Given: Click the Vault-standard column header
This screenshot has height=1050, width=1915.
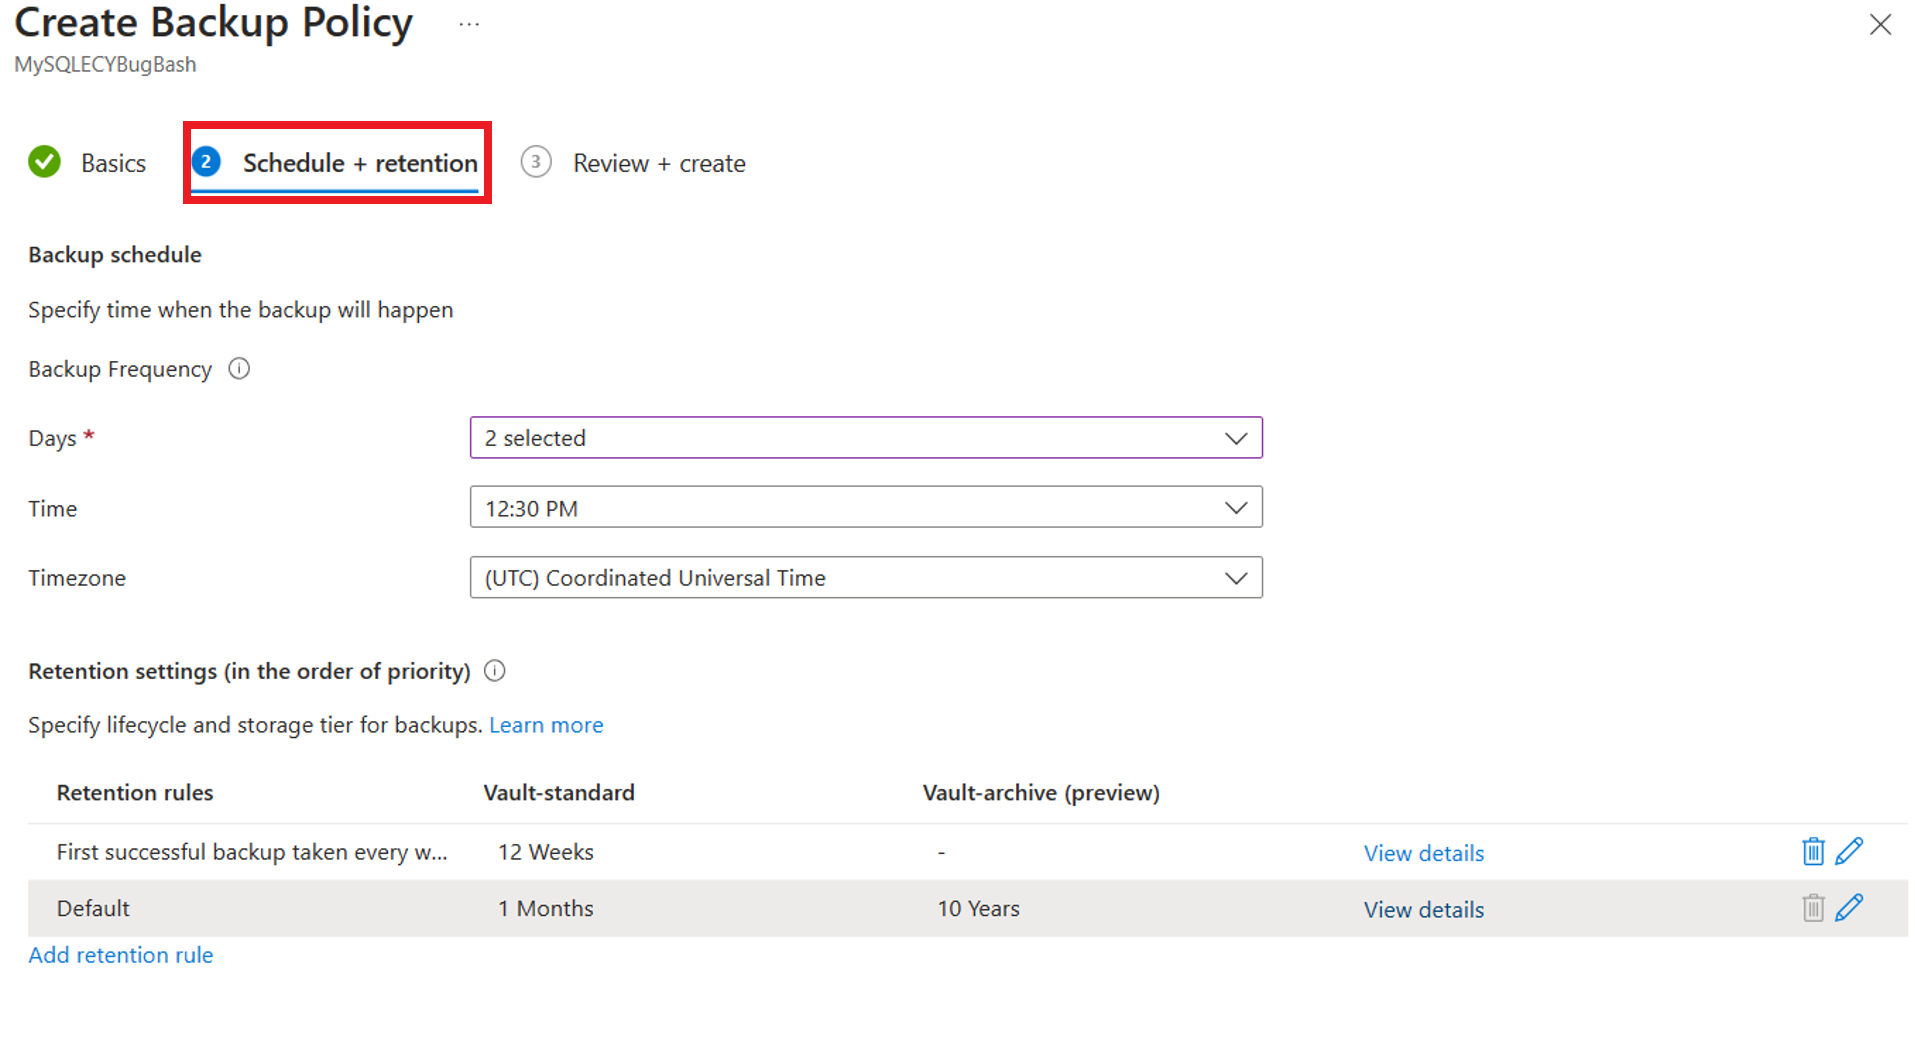Looking at the screenshot, I should coord(559,793).
